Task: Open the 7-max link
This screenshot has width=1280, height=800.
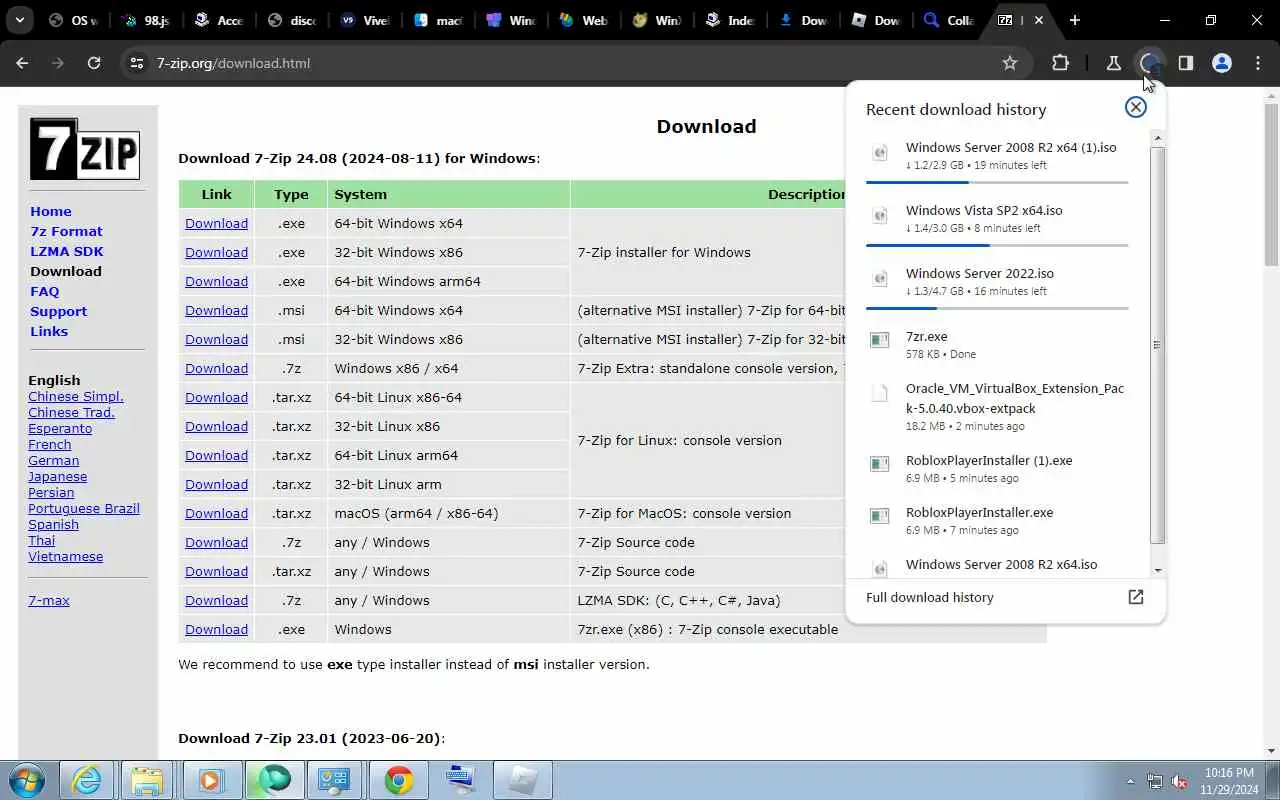Action: (x=49, y=600)
